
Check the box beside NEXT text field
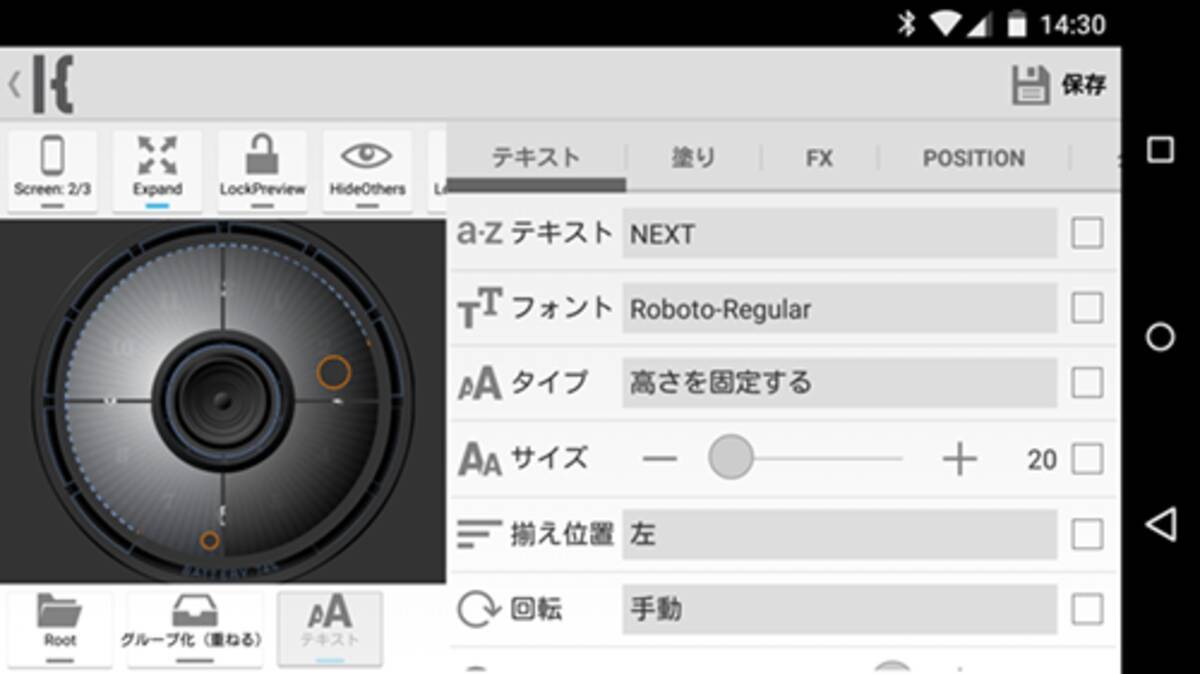tap(1087, 233)
